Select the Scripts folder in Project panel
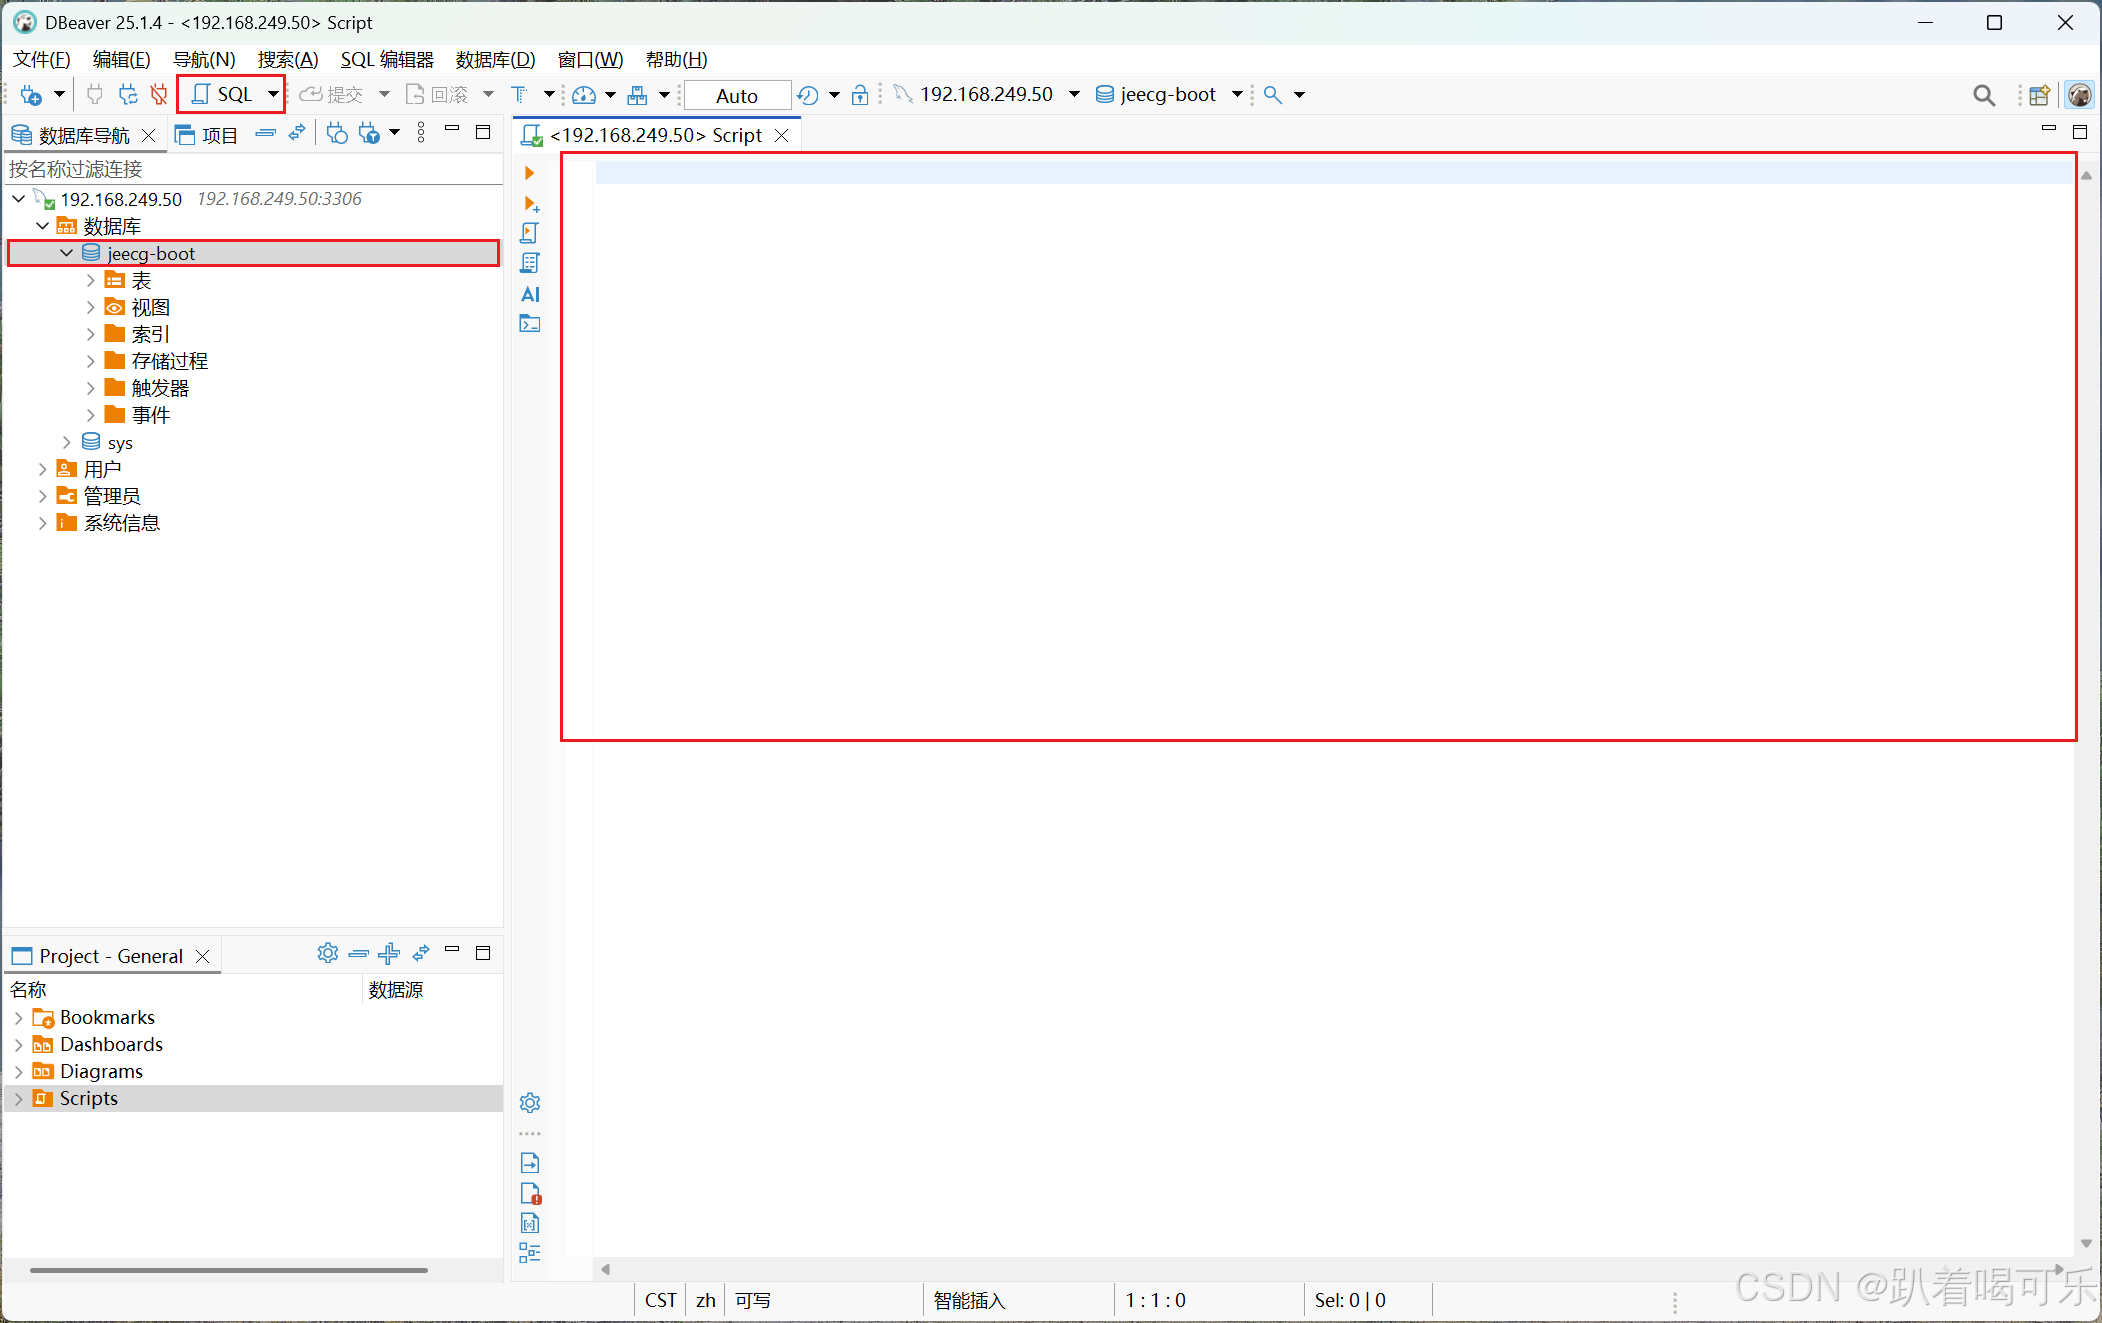 click(88, 1098)
